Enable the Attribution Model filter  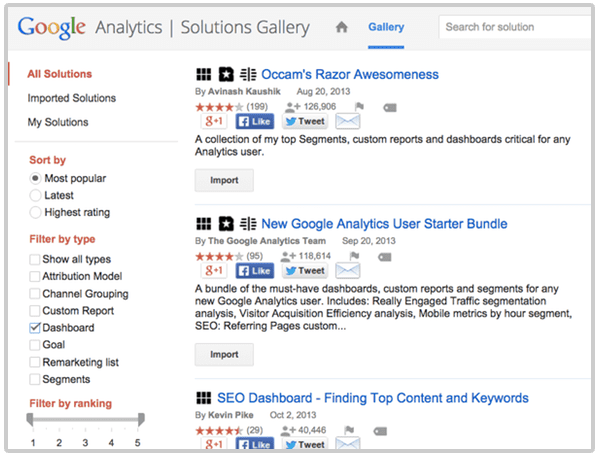click(x=34, y=276)
